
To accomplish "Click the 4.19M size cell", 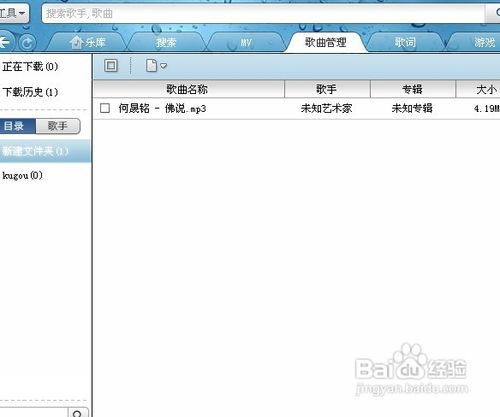I will click(x=487, y=108).
